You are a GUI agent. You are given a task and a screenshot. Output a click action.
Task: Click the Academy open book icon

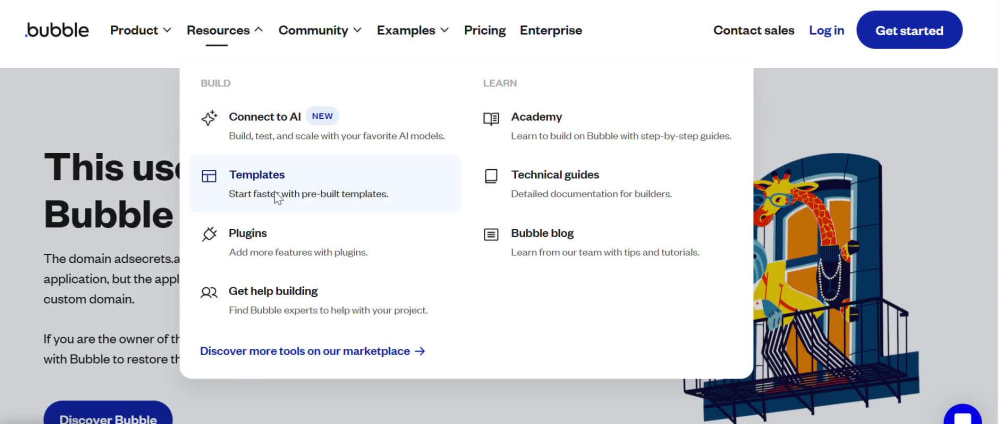491,119
